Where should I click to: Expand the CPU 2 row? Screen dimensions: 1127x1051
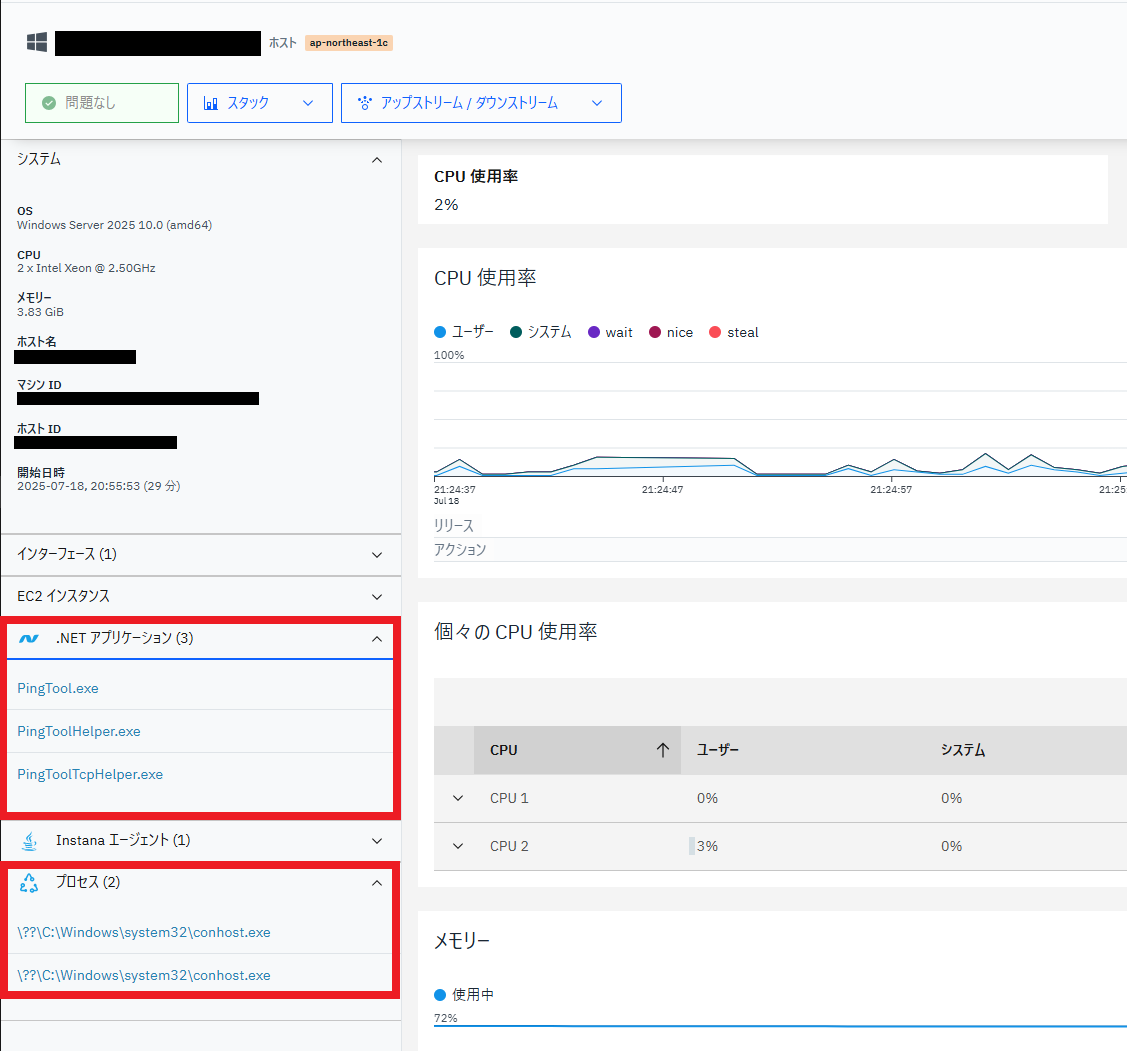(x=458, y=846)
